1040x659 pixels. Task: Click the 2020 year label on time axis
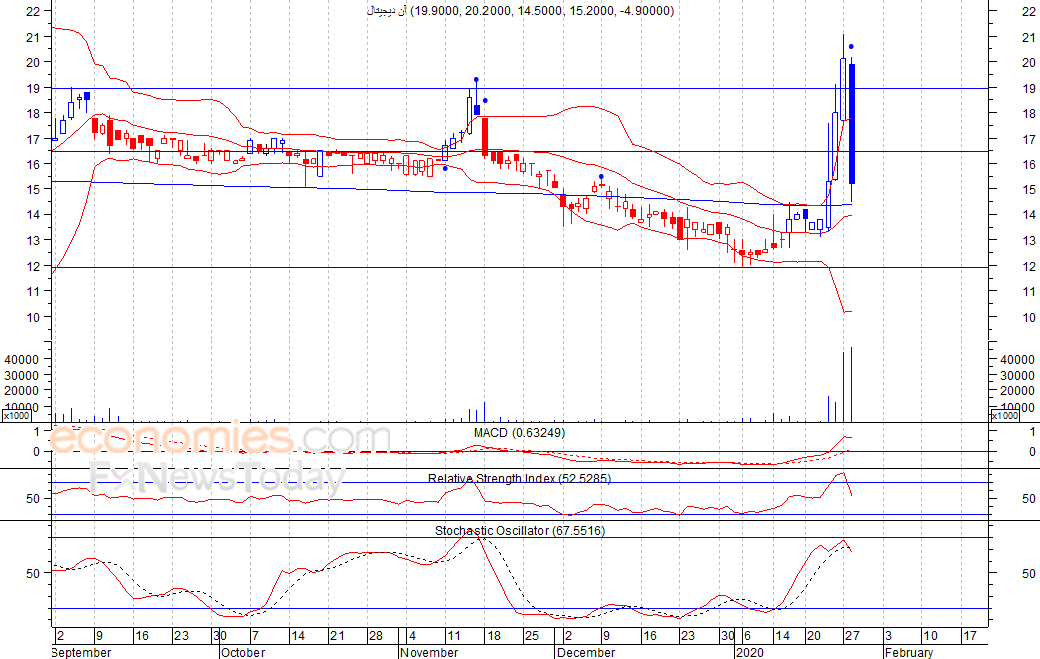[x=749, y=652]
